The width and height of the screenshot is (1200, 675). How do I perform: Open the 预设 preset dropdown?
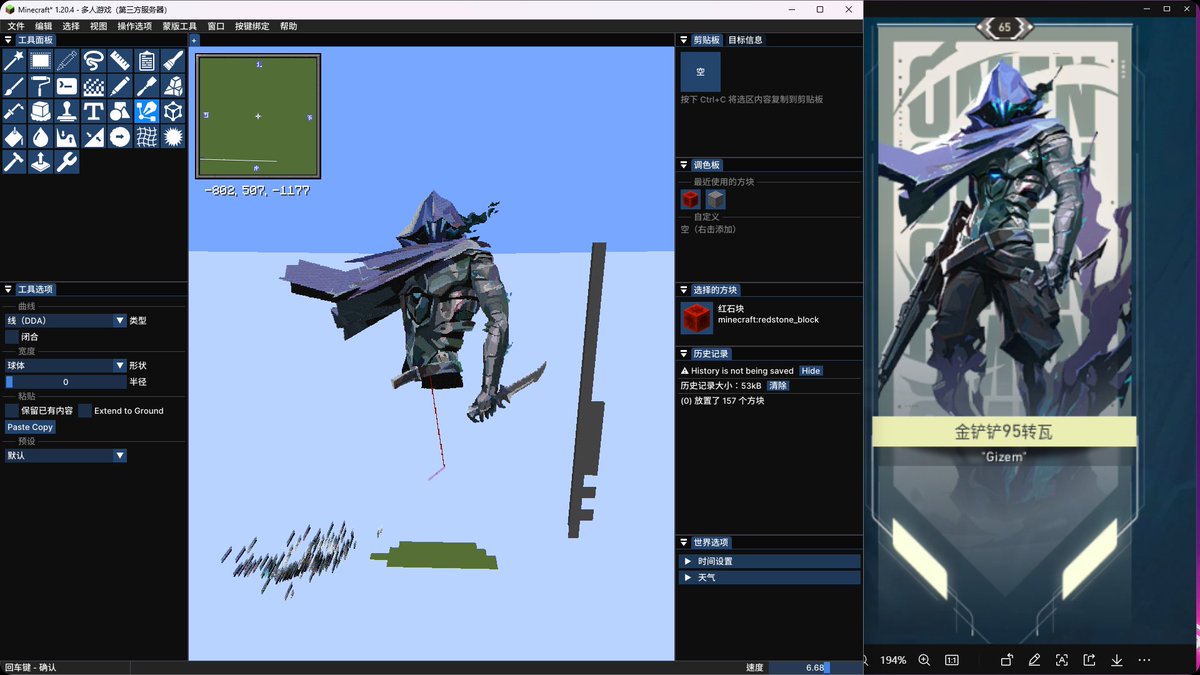66,456
